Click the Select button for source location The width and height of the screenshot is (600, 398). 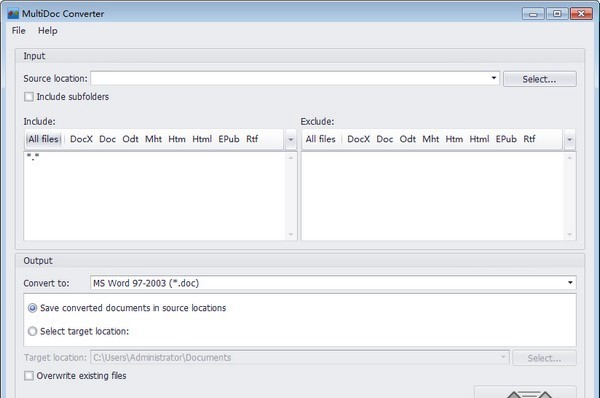pos(540,79)
